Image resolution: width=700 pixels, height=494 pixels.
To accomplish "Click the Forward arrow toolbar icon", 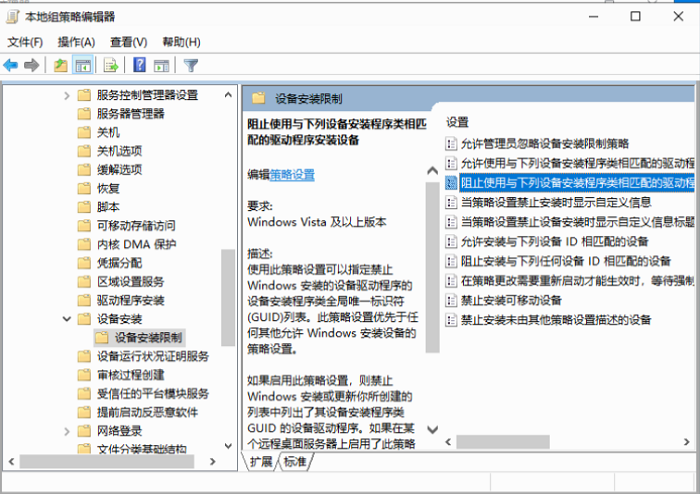I will (32, 65).
